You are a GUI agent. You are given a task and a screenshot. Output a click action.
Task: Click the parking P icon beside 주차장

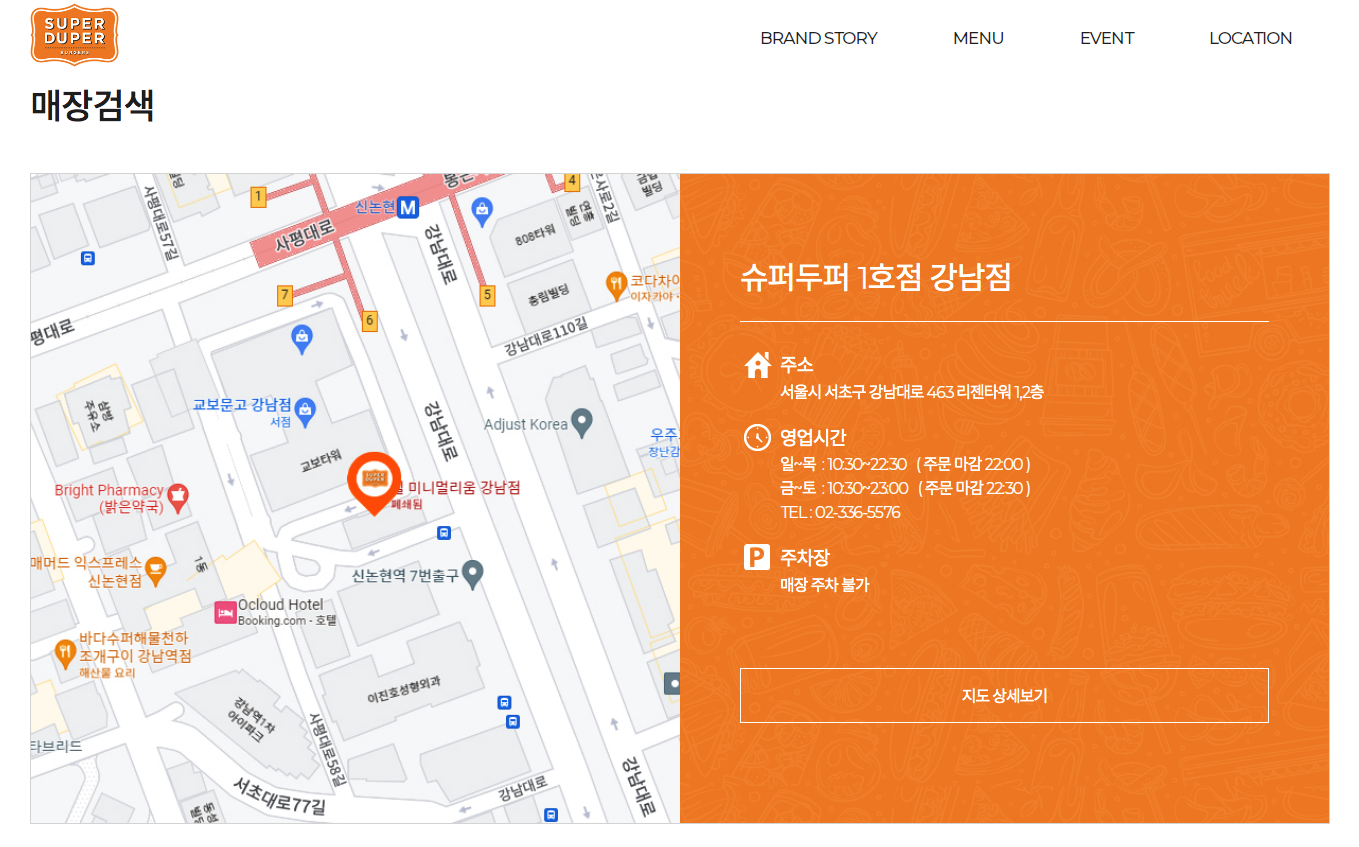click(757, 556)
